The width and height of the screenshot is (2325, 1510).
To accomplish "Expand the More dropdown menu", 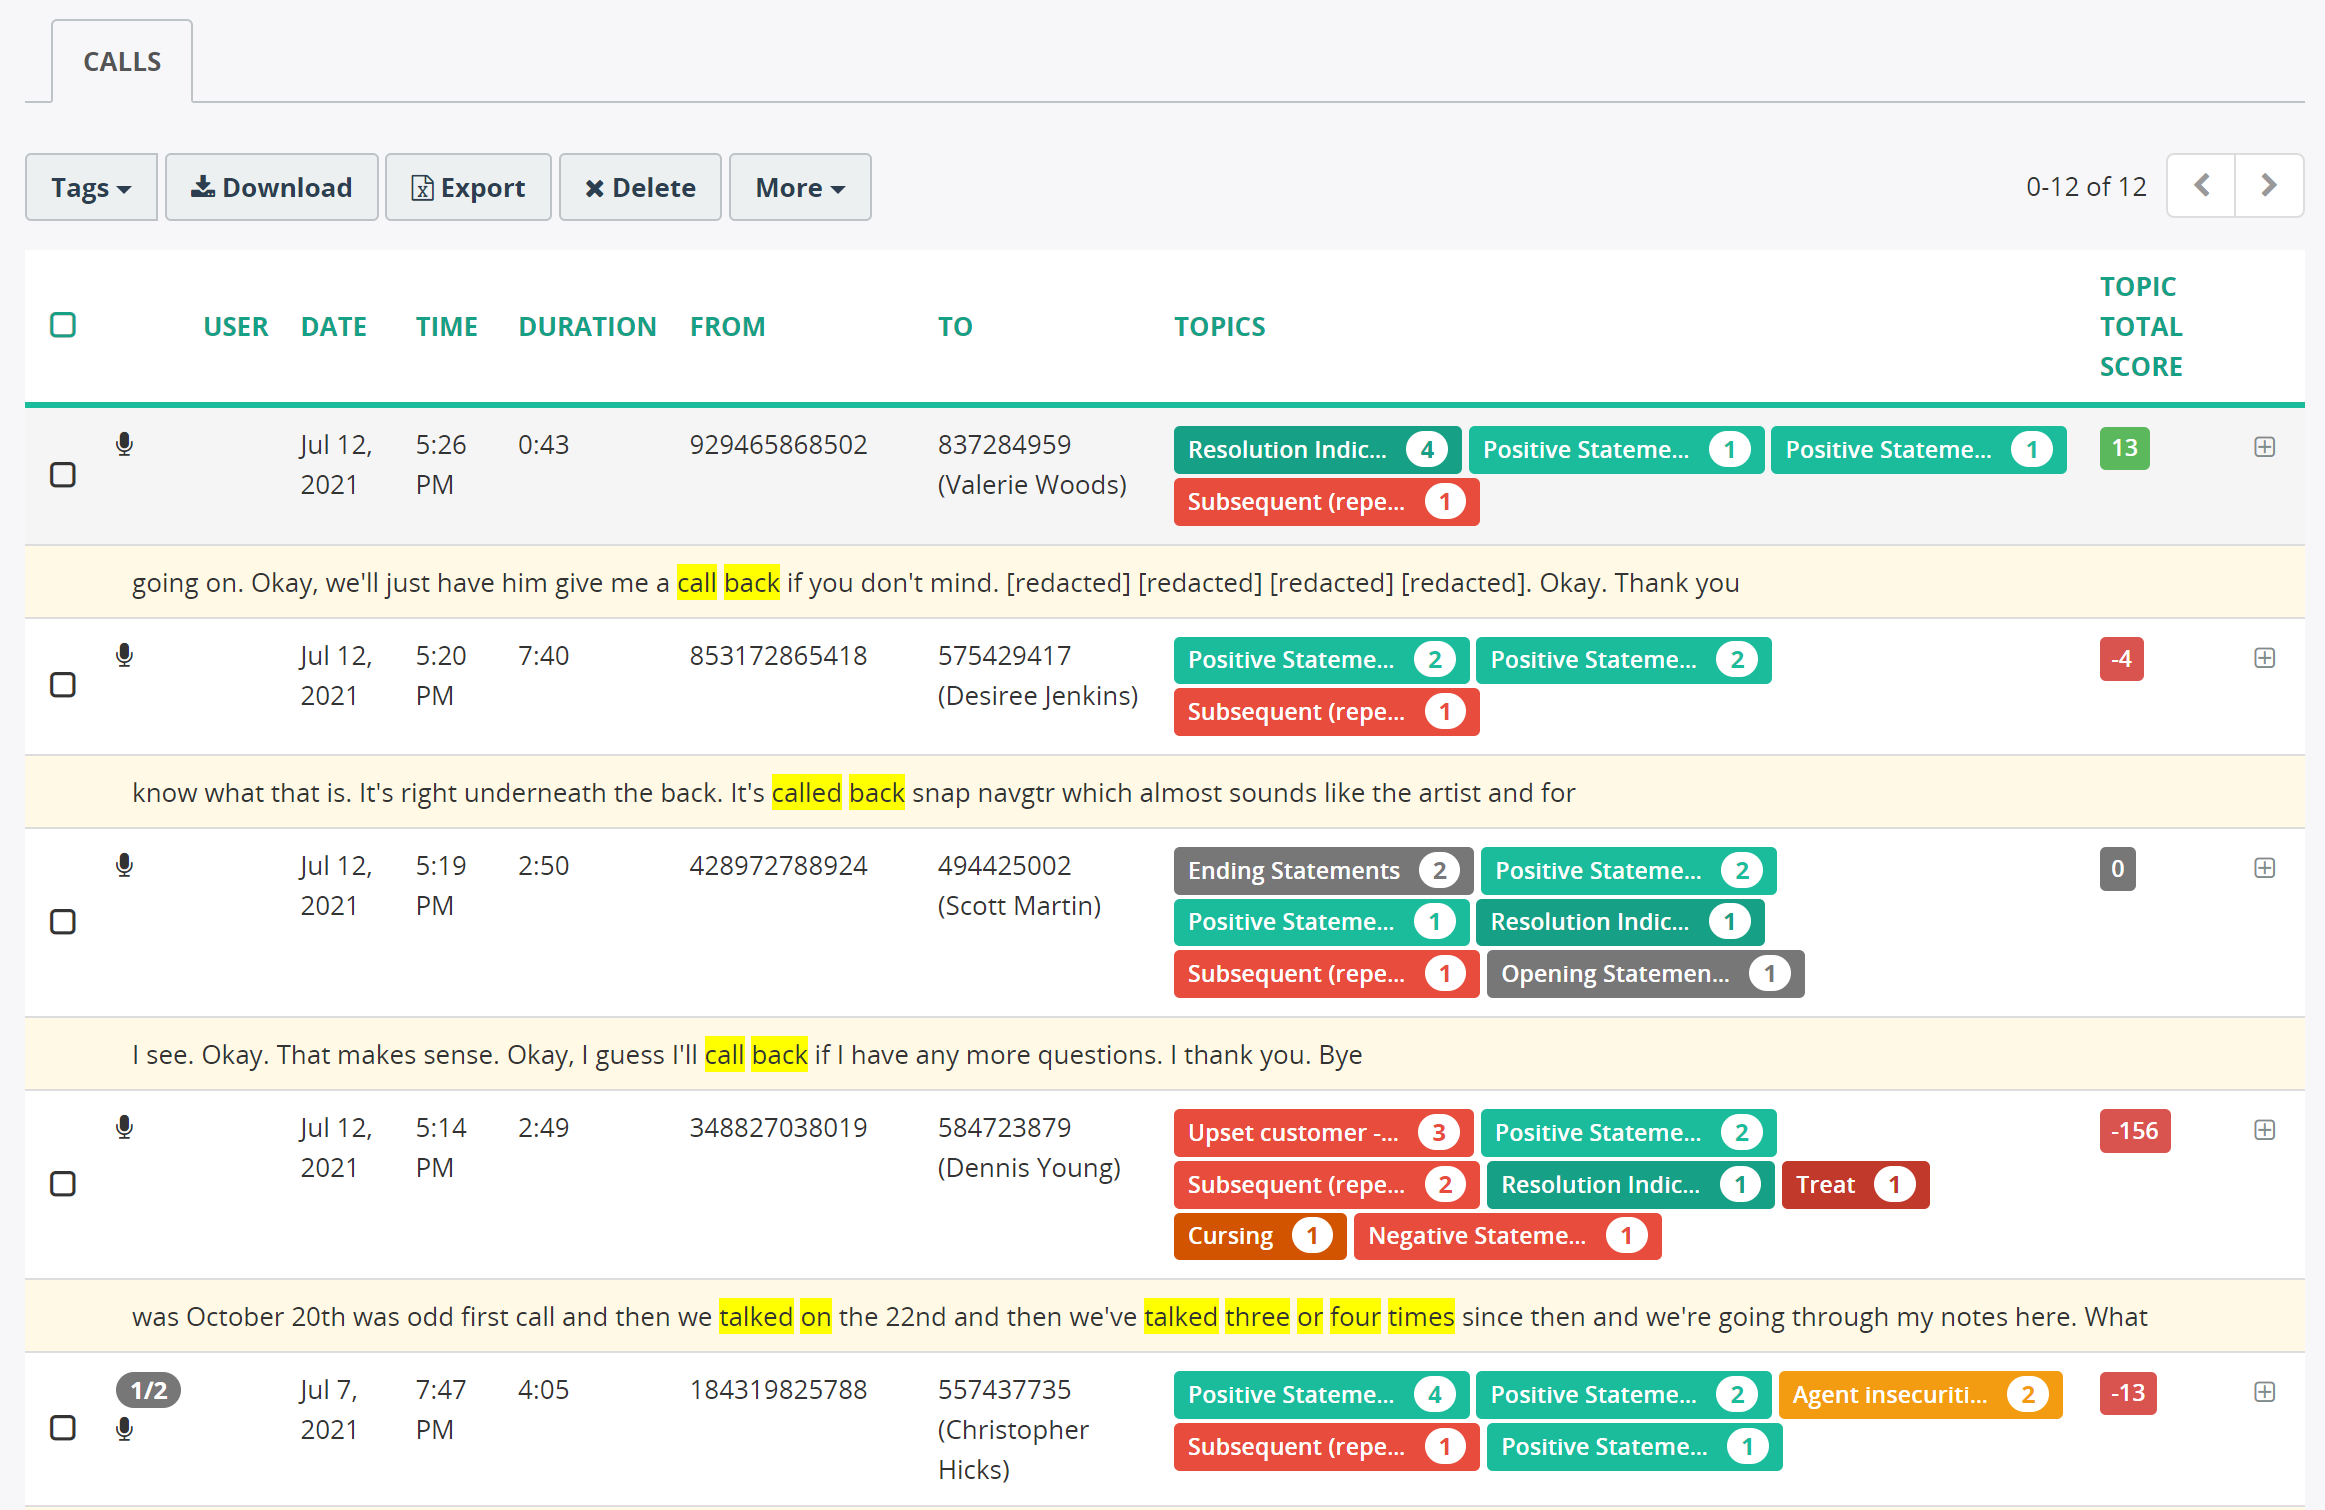I will tap(798, 186).
